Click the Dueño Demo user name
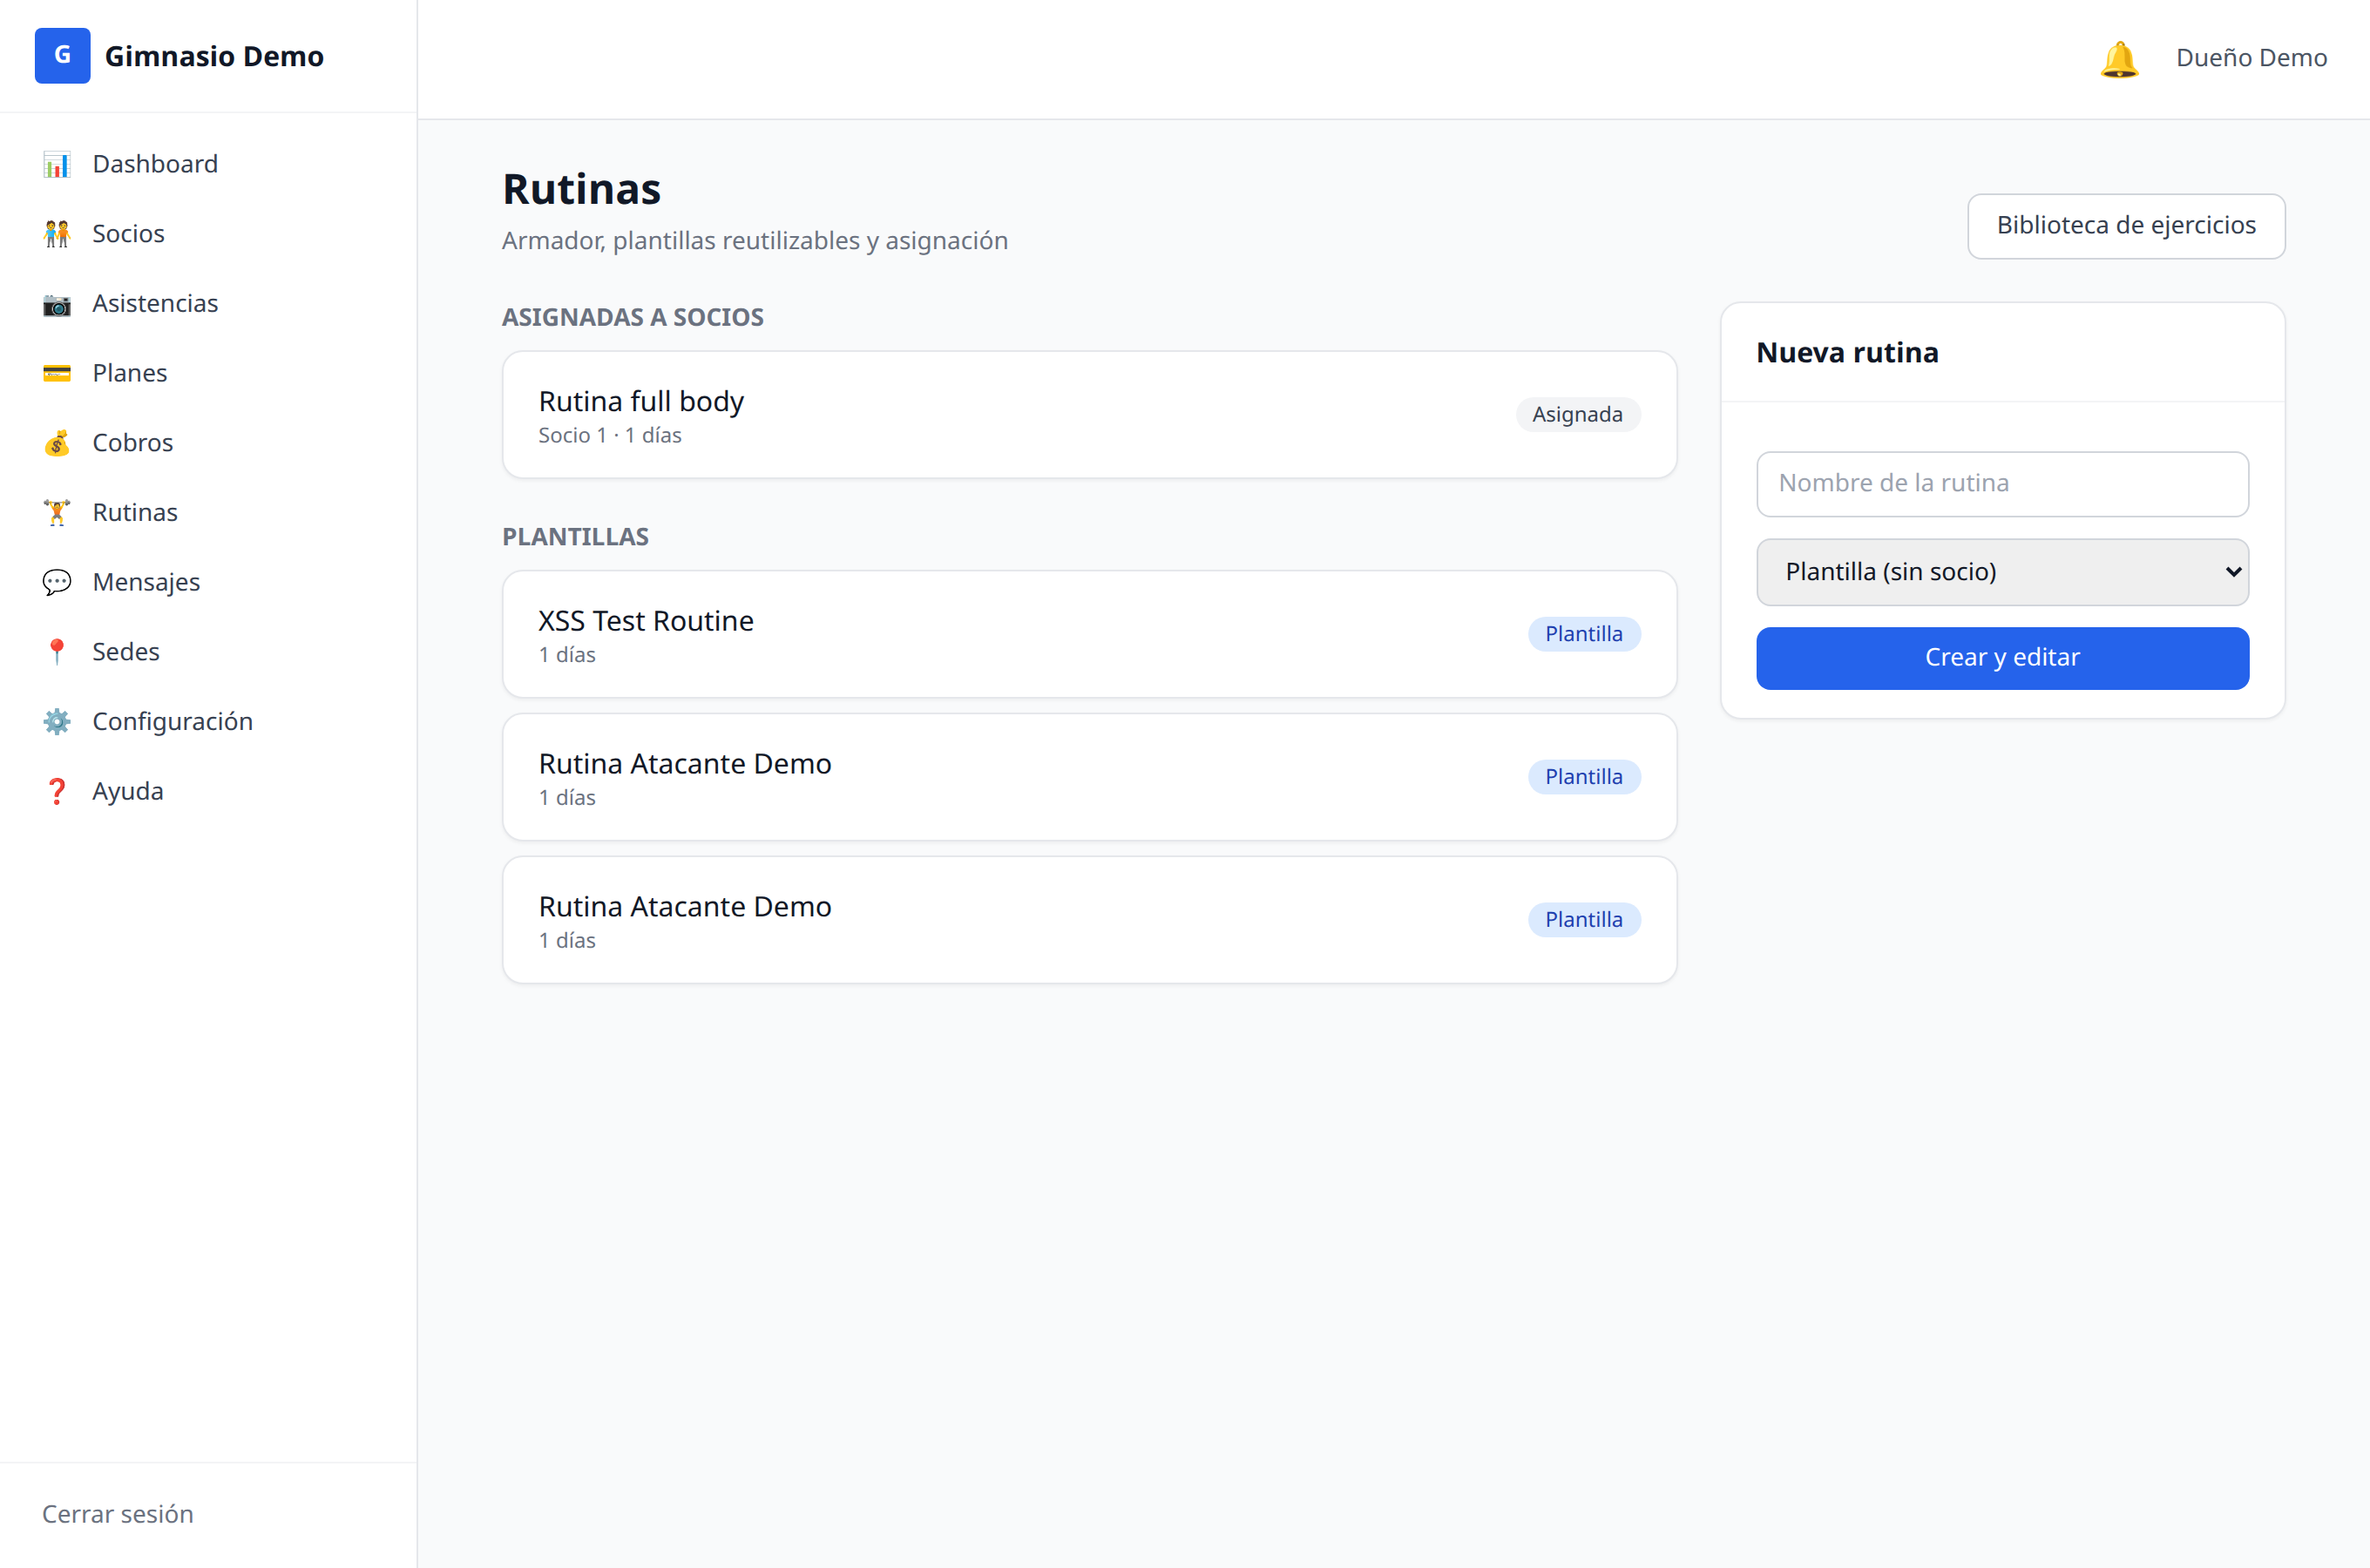Image resolution: width=2370 pixels, height=1568 pixels. [2251, 58]
